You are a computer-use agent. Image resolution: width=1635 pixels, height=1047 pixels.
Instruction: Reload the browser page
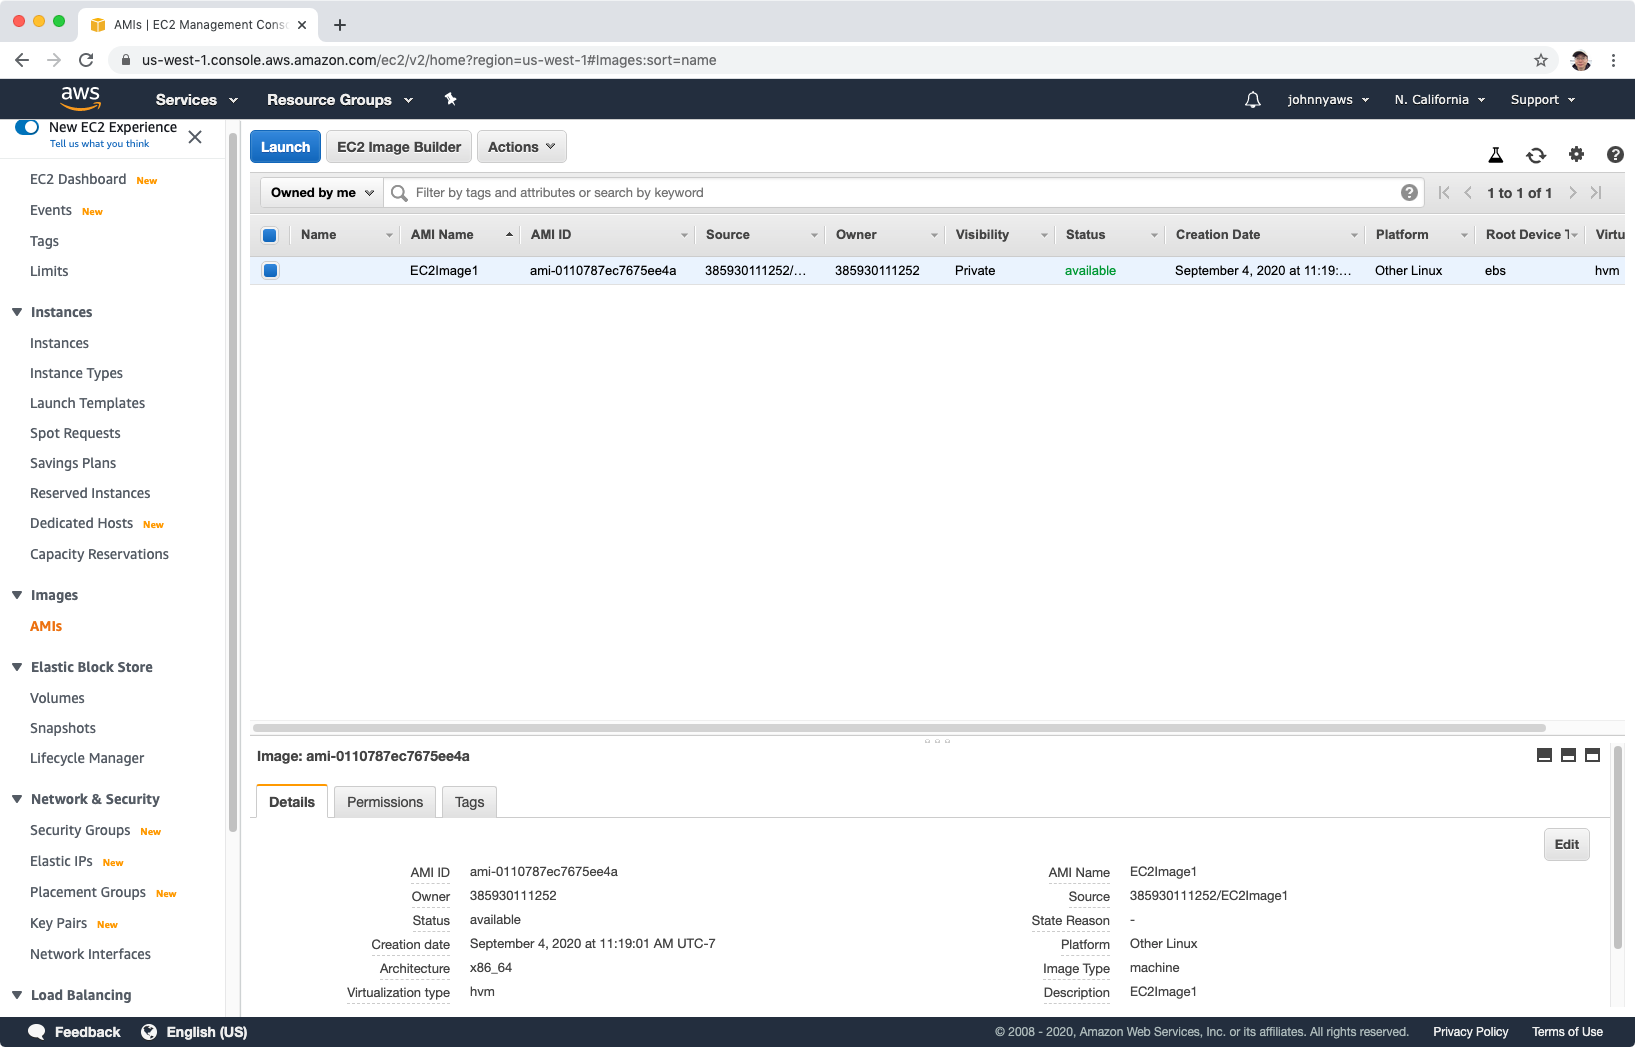pyautogui.click(x=86, y=60)
